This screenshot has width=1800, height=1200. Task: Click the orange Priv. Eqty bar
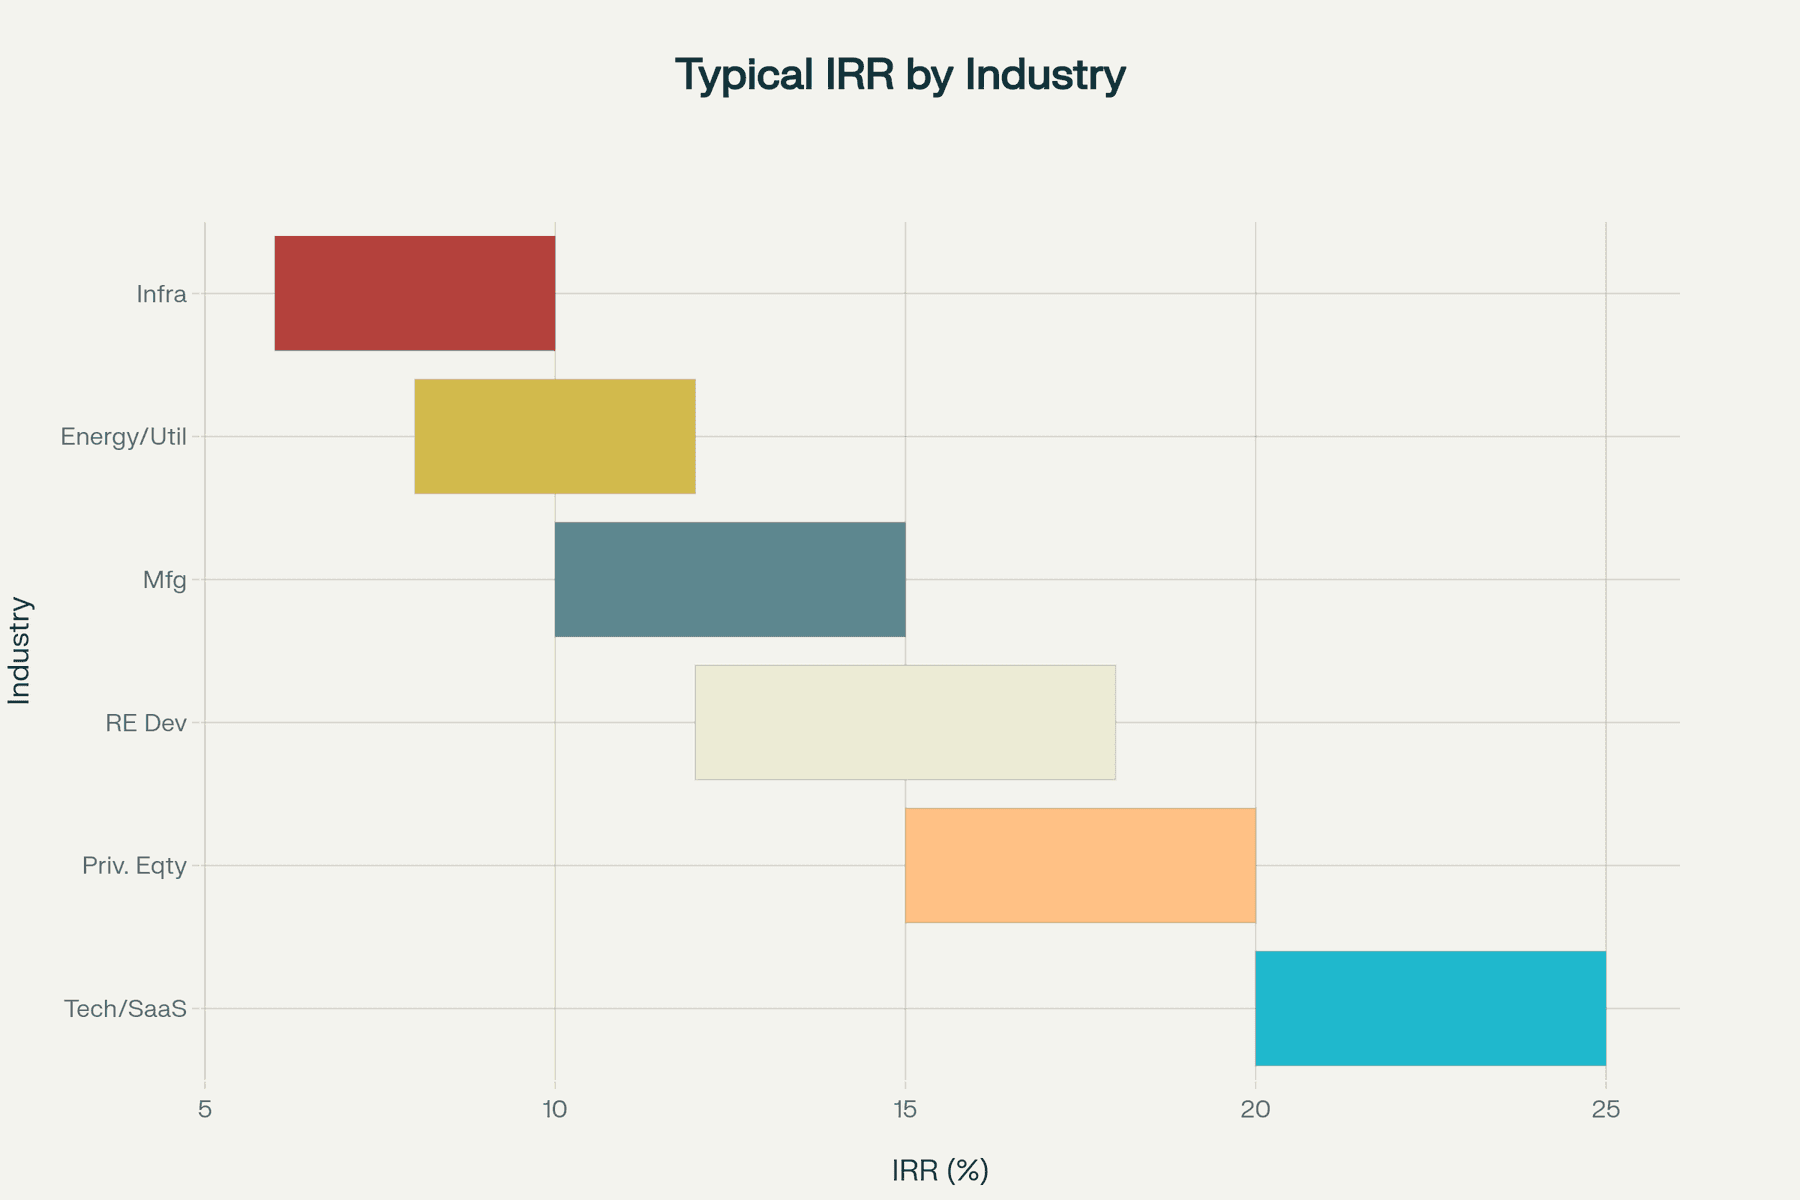[1080, 866]
